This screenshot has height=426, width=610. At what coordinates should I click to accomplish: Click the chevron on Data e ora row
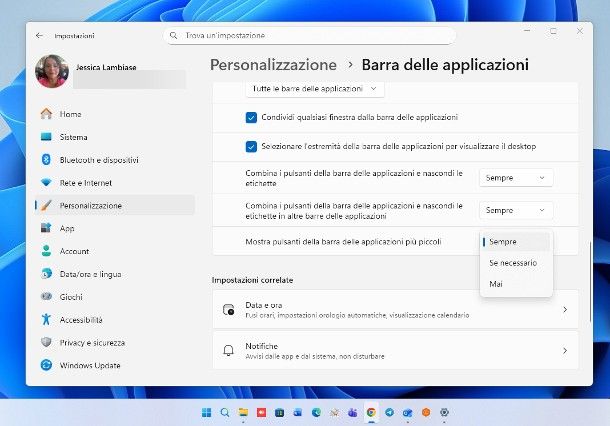565,310
